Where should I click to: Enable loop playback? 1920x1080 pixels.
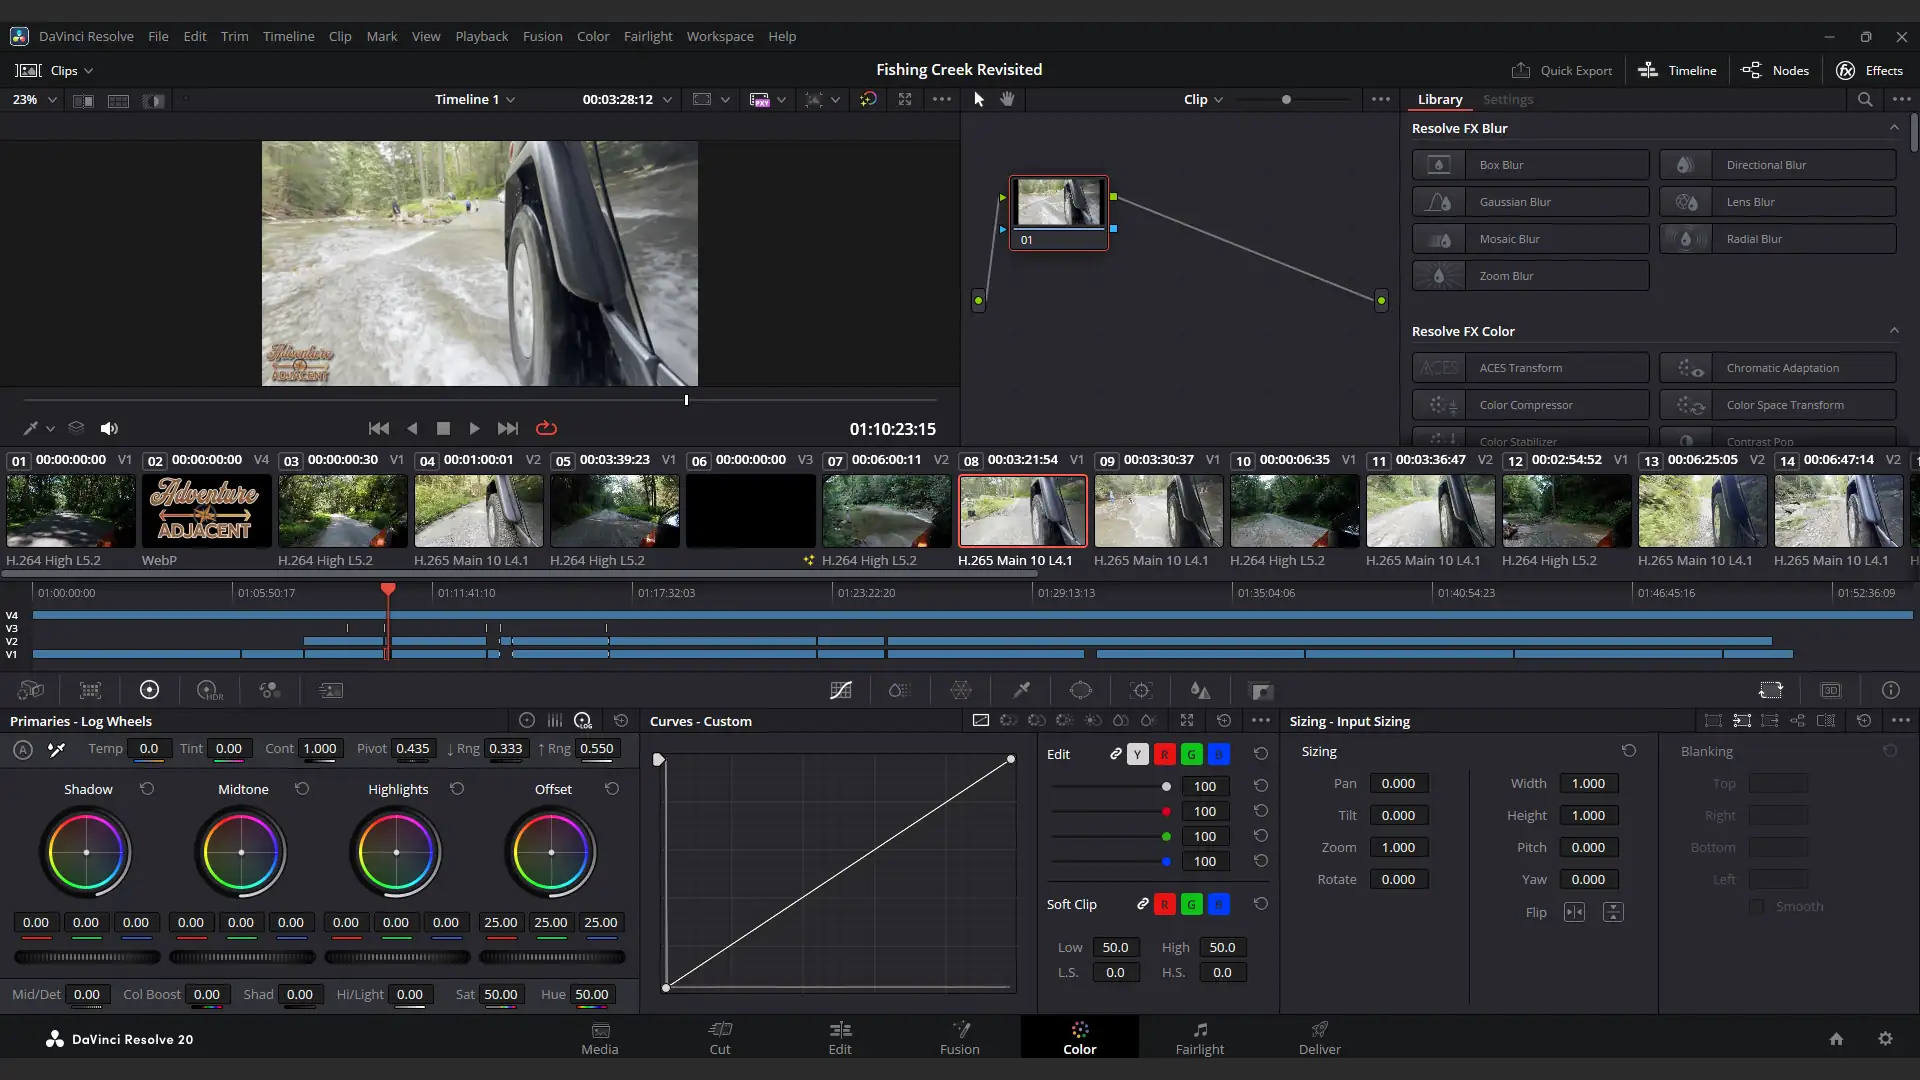546,428
